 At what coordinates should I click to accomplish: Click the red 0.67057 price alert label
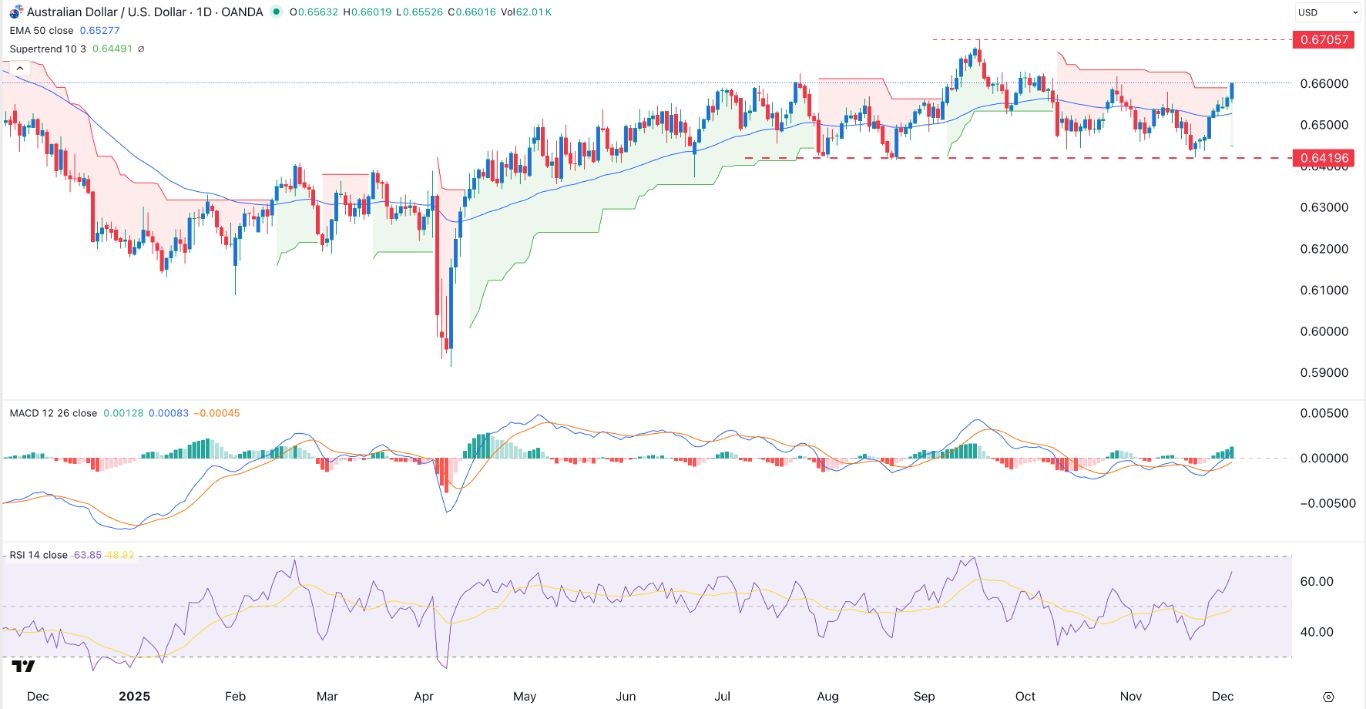(x=1322, y=40)
